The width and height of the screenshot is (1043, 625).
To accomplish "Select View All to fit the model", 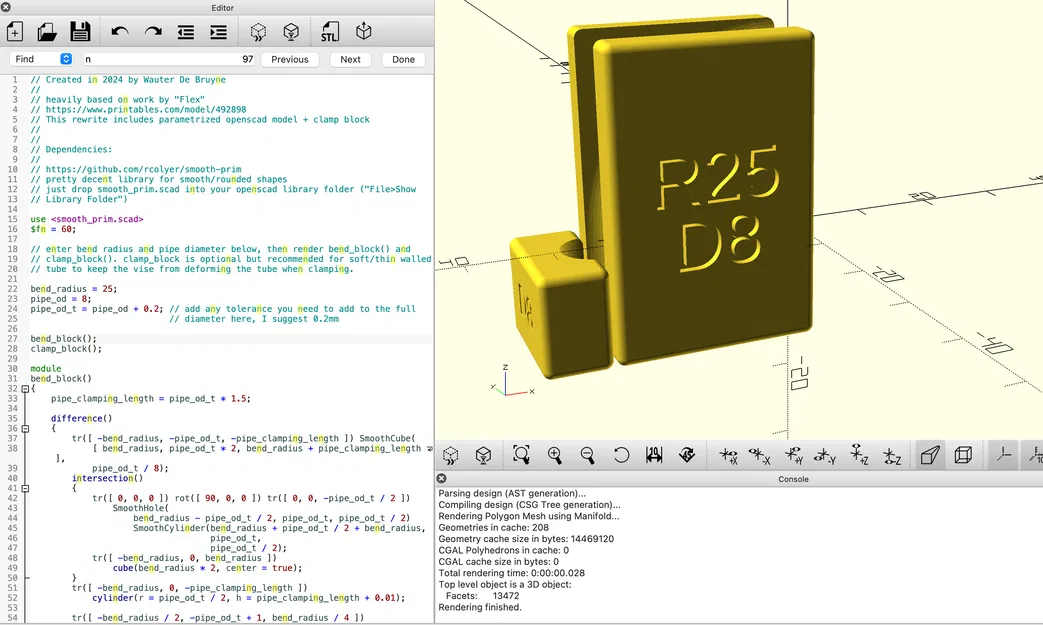I will tap(521, 455).
